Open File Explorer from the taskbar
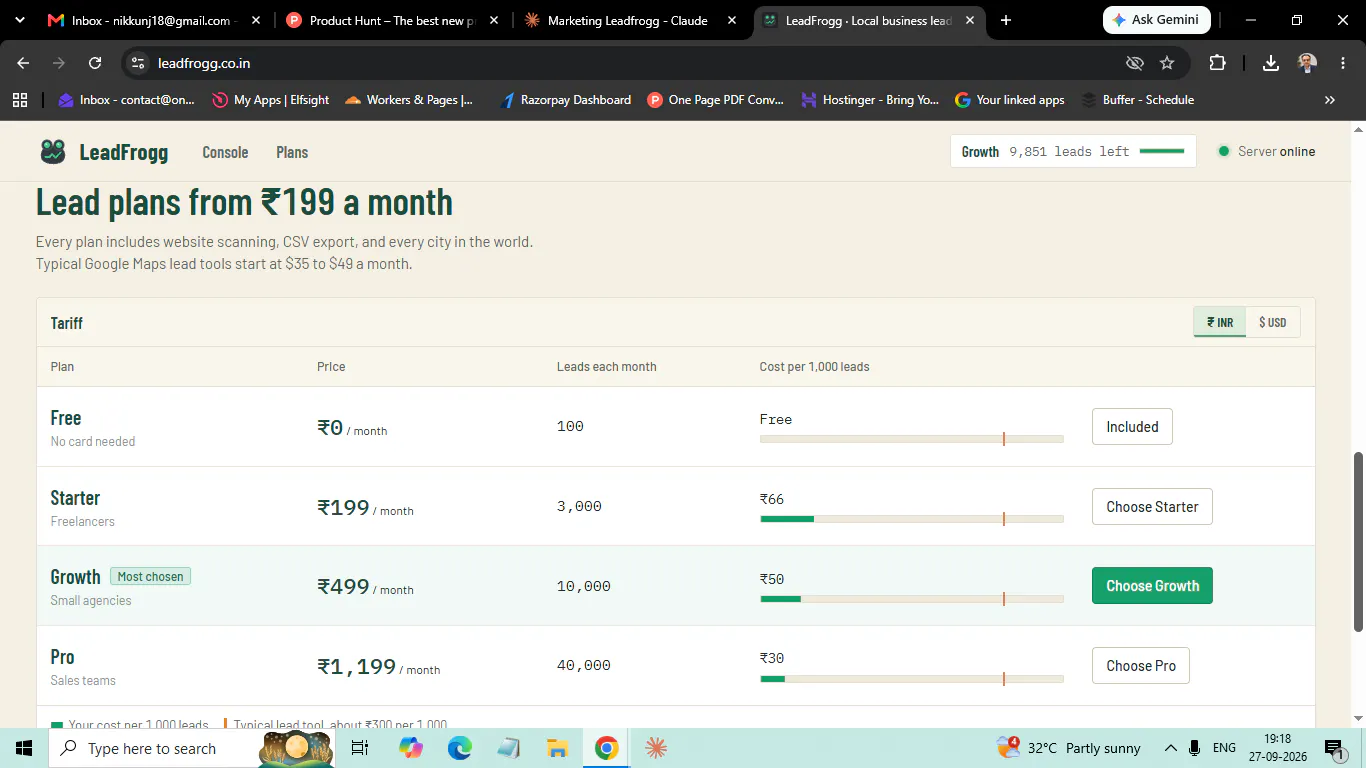Screen dimensions: 1366x768 [x=557, y=748]
